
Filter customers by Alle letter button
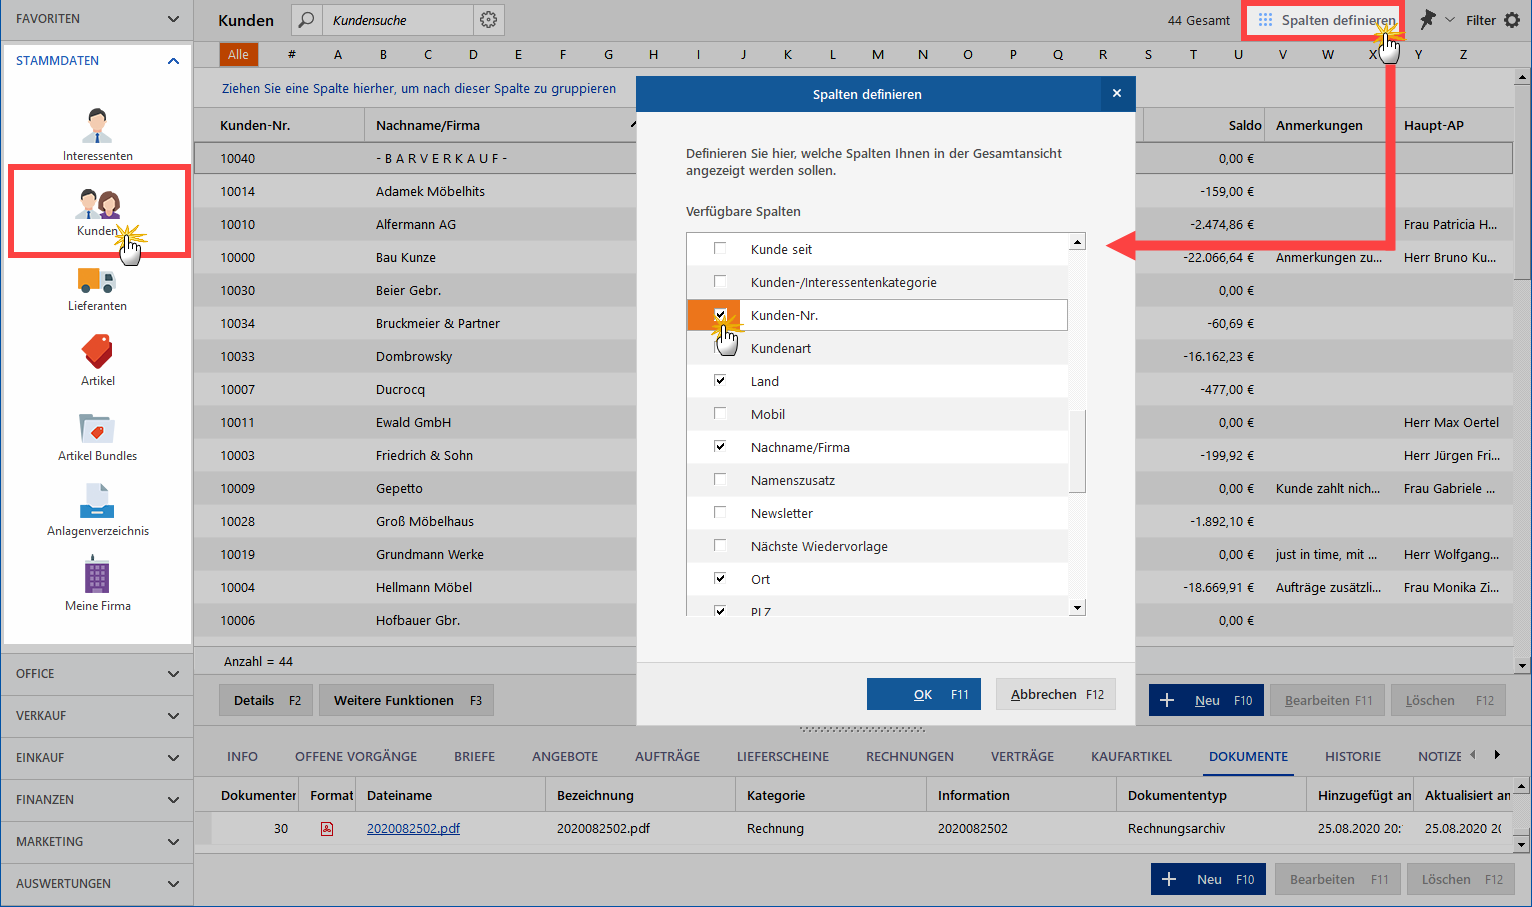[x=238, y=54]
